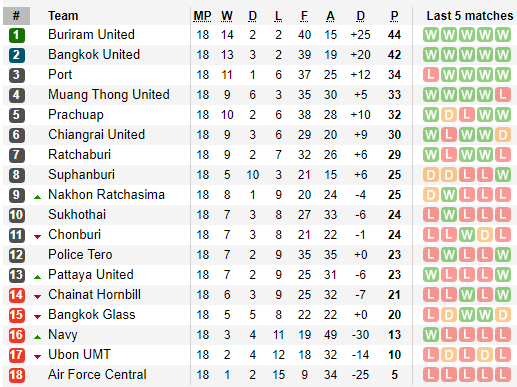
Task: Open Bangkok United team link
Action: click(x=94, y=55)
